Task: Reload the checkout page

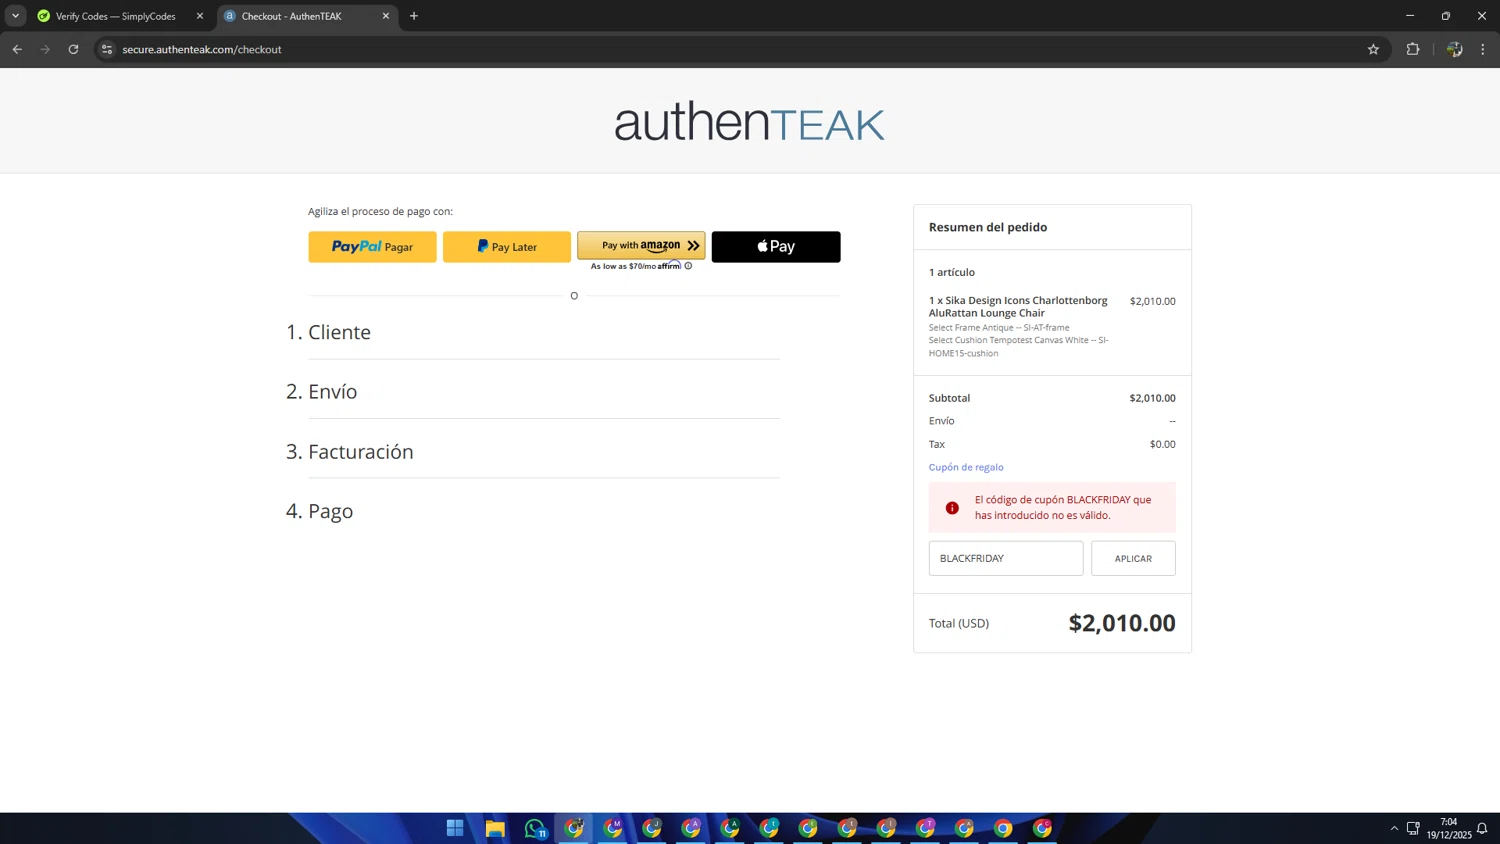Action: pos(73,49)
